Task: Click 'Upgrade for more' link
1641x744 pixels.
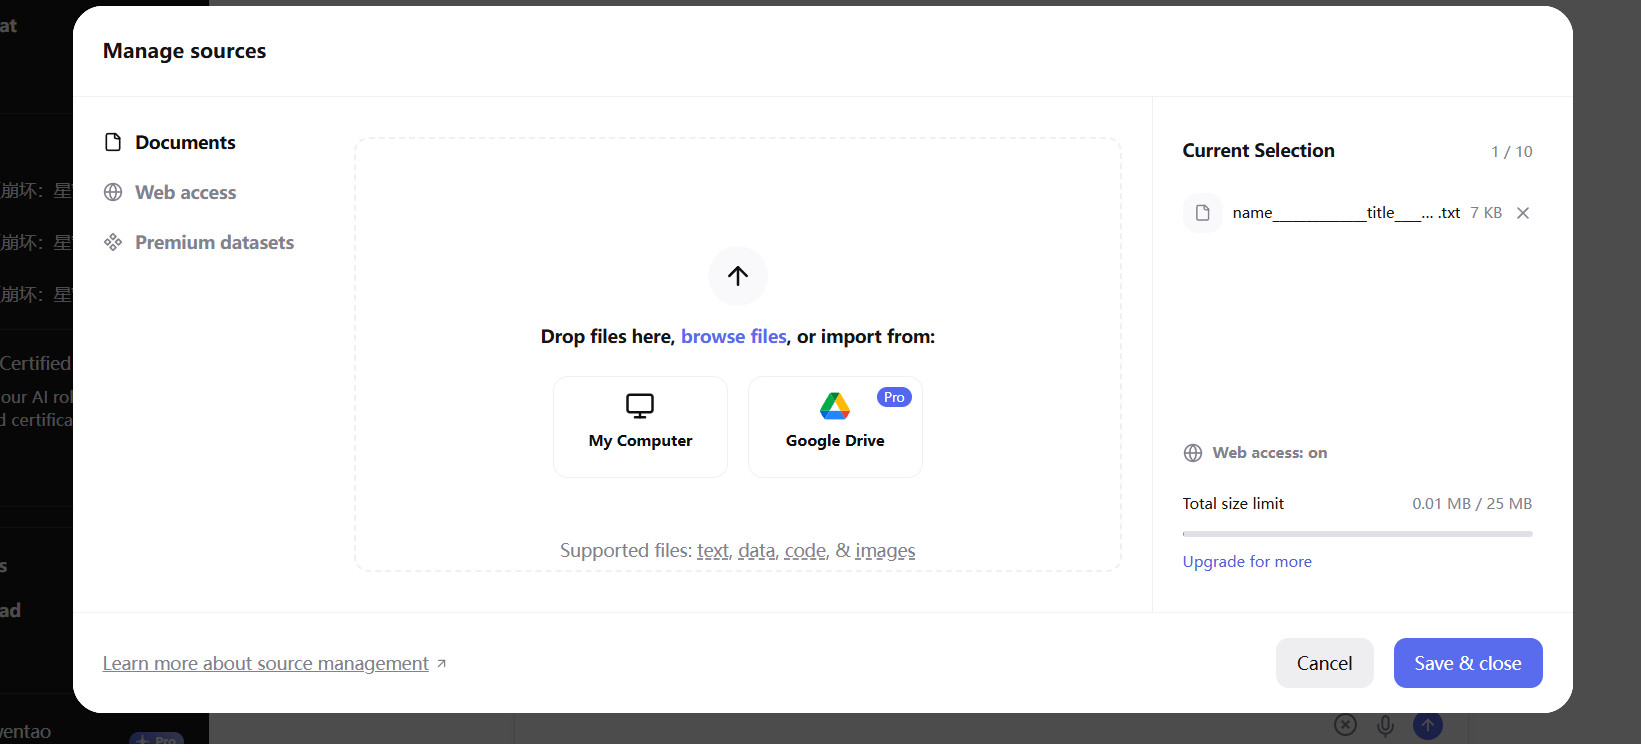Action: [1247, 561]
